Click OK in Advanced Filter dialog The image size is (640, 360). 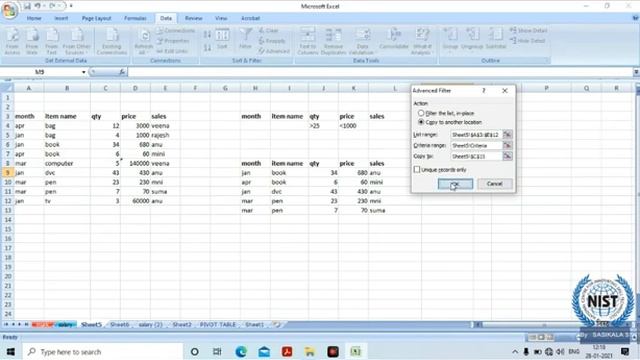(456, 184)
